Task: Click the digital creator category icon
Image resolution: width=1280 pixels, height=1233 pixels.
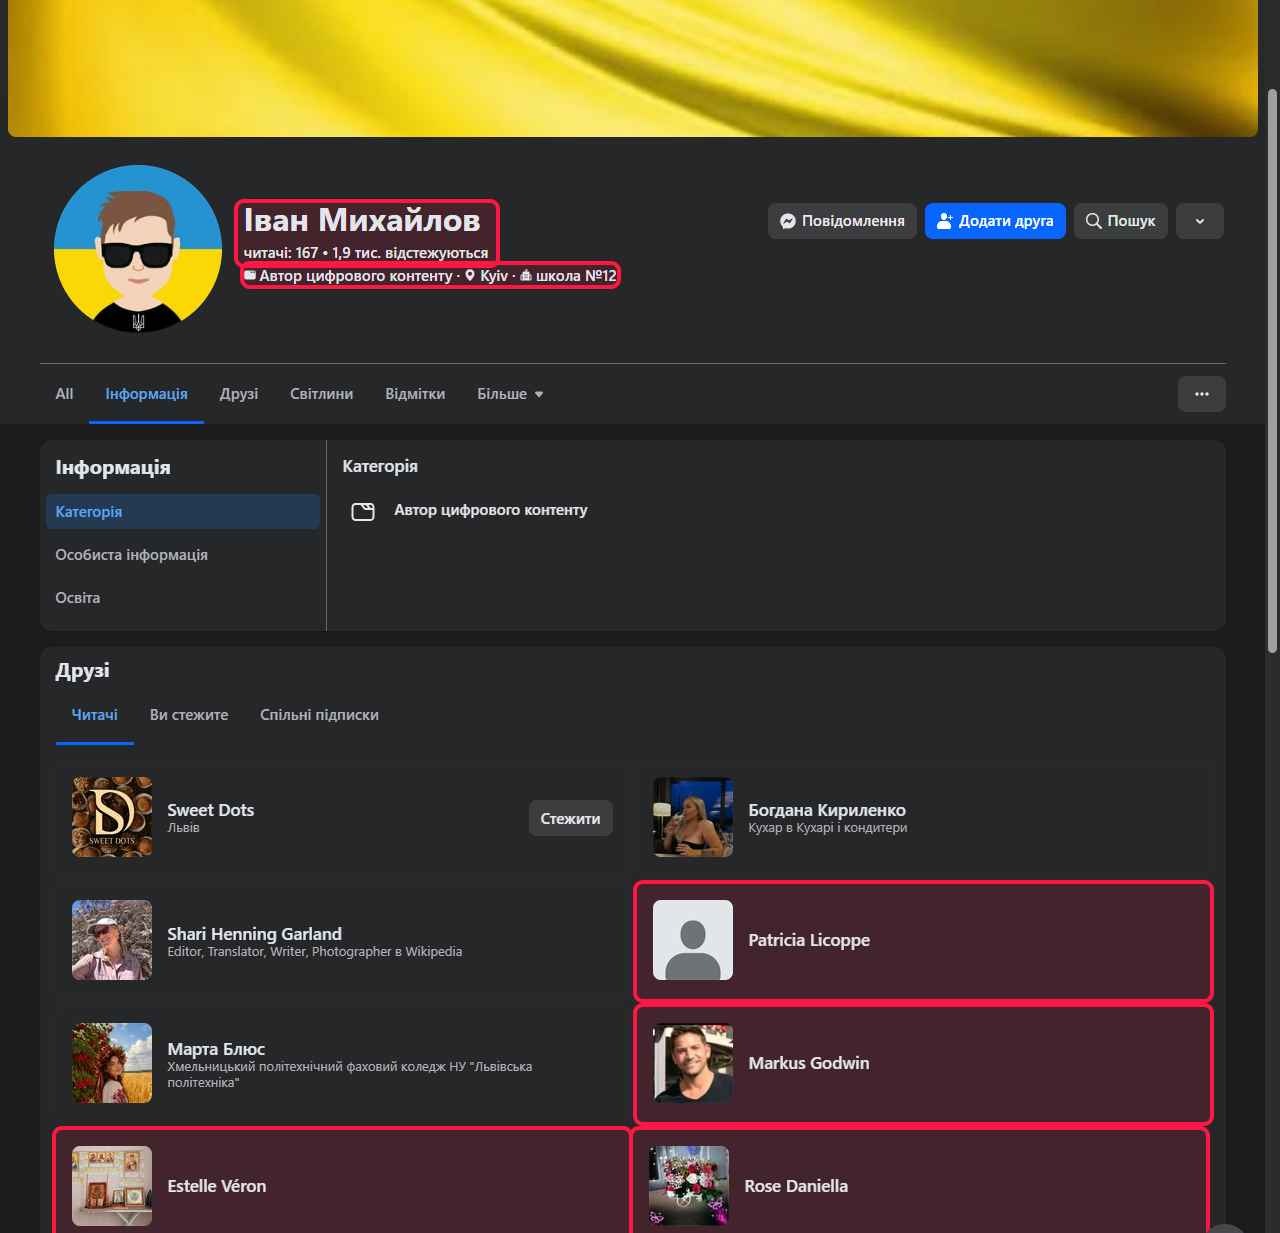Action: point(363,512)
